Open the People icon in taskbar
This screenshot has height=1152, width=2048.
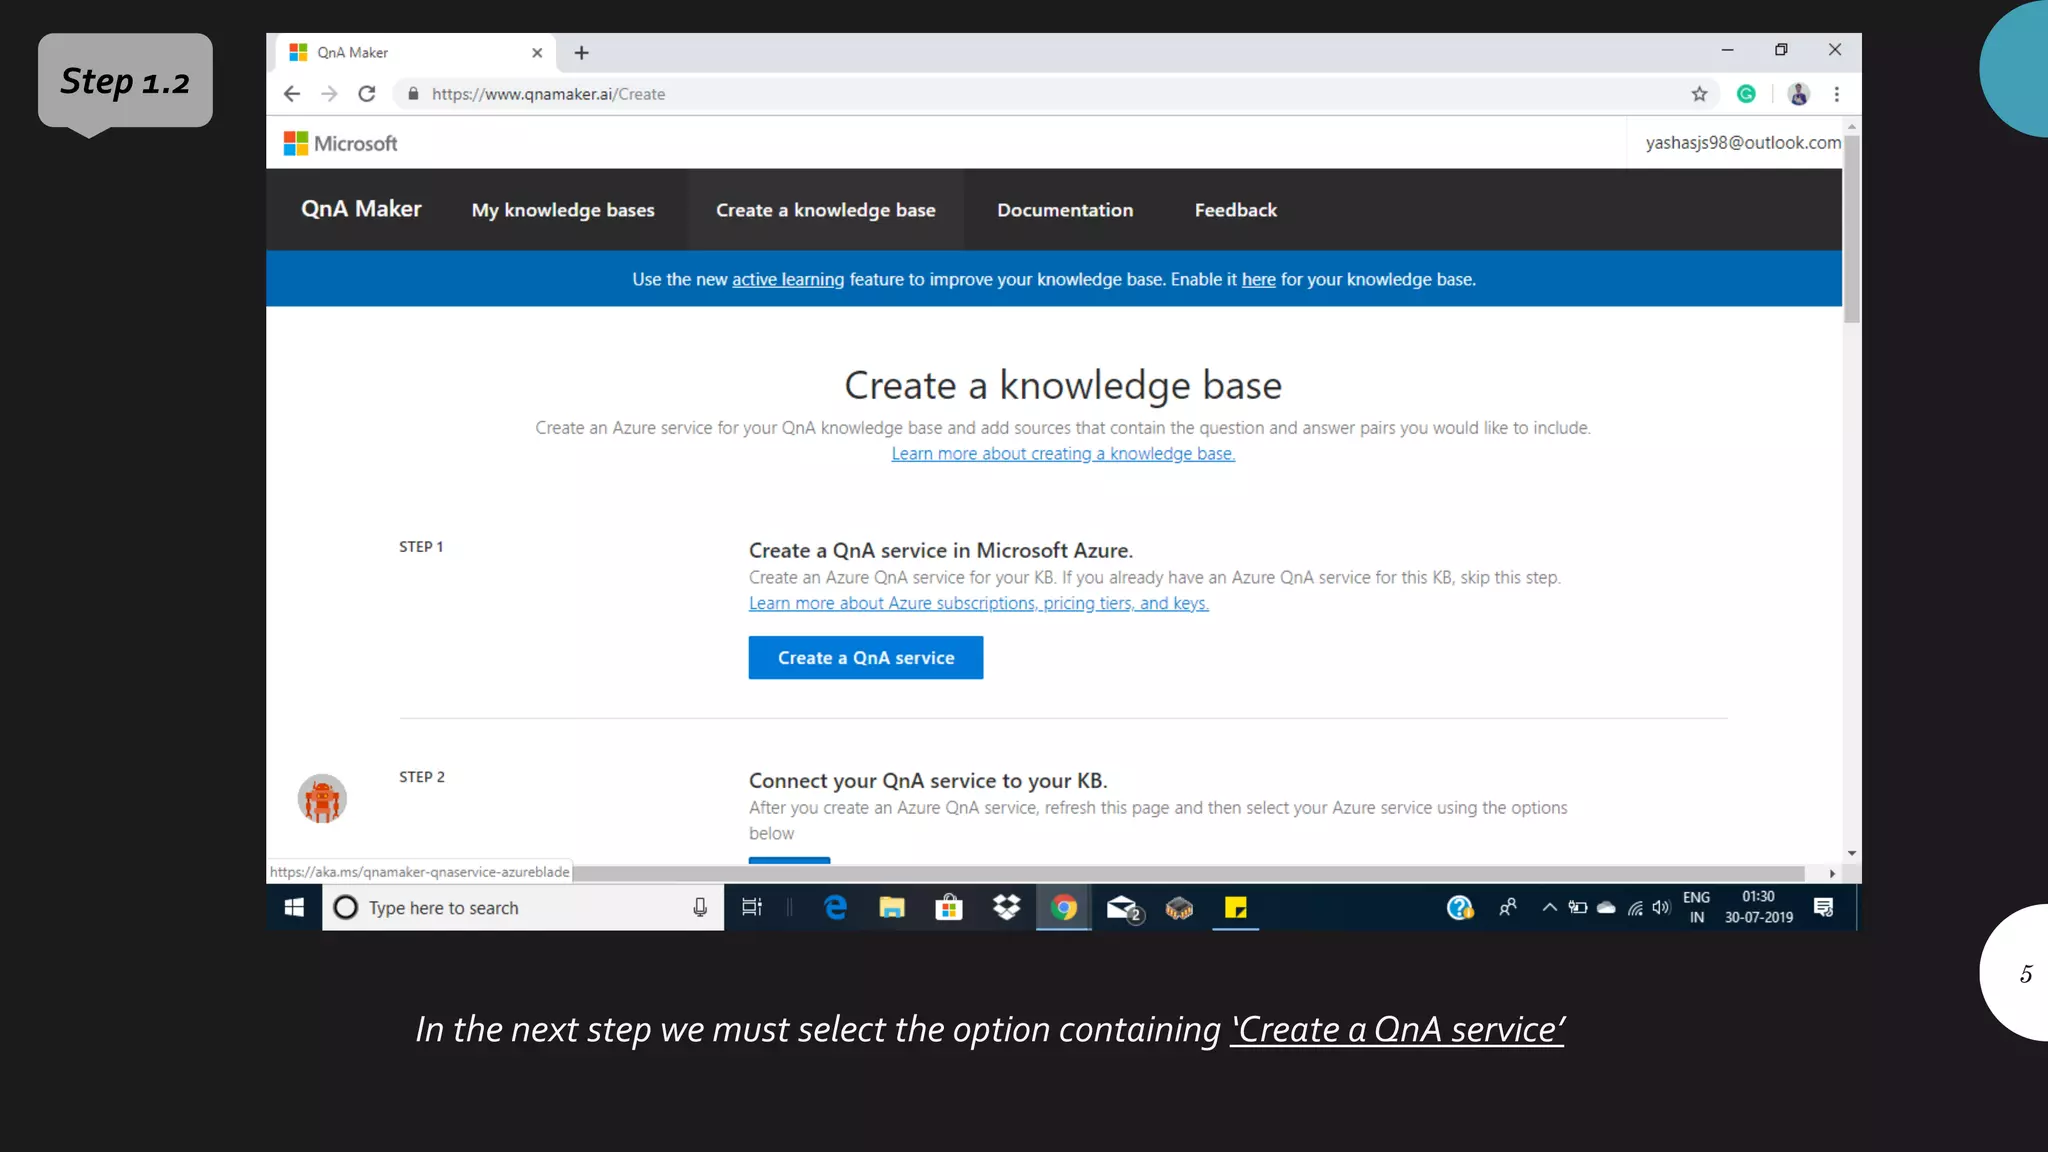coord(1508,908)
